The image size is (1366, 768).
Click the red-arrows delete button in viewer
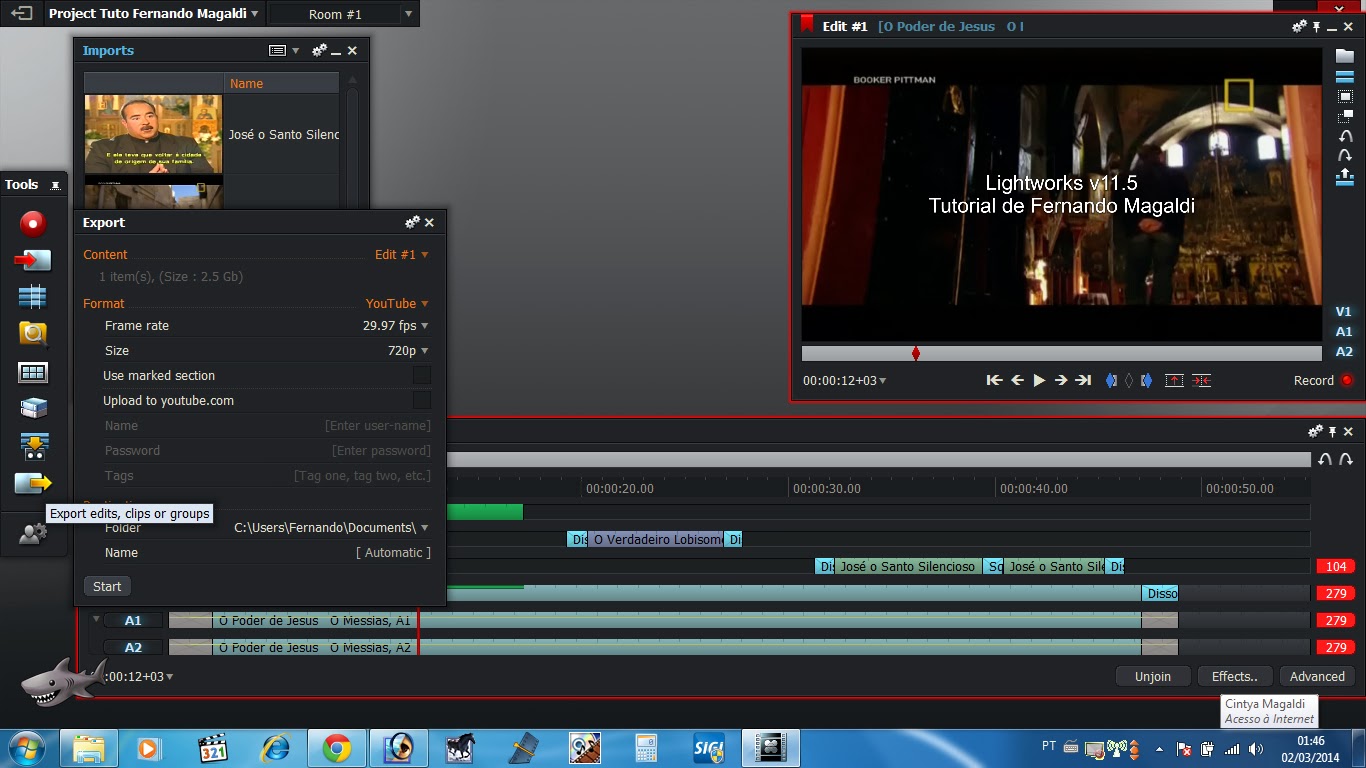1202,380
